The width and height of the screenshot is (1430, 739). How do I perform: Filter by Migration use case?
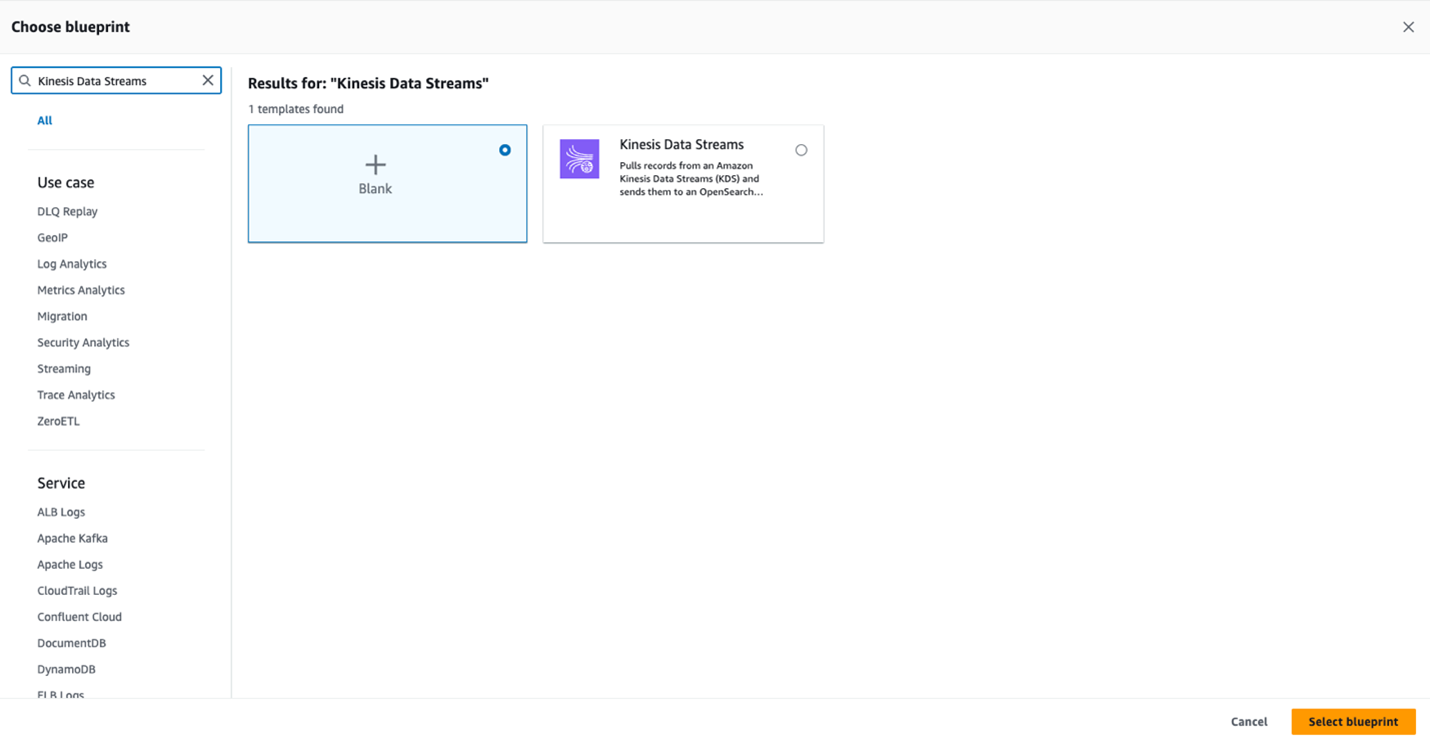62,316
